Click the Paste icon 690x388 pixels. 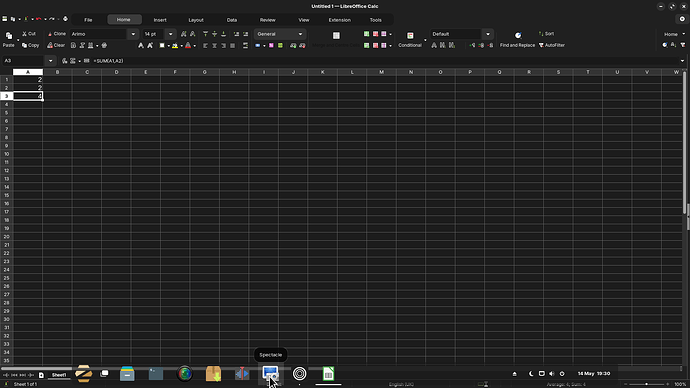click(x=9, y=36)
